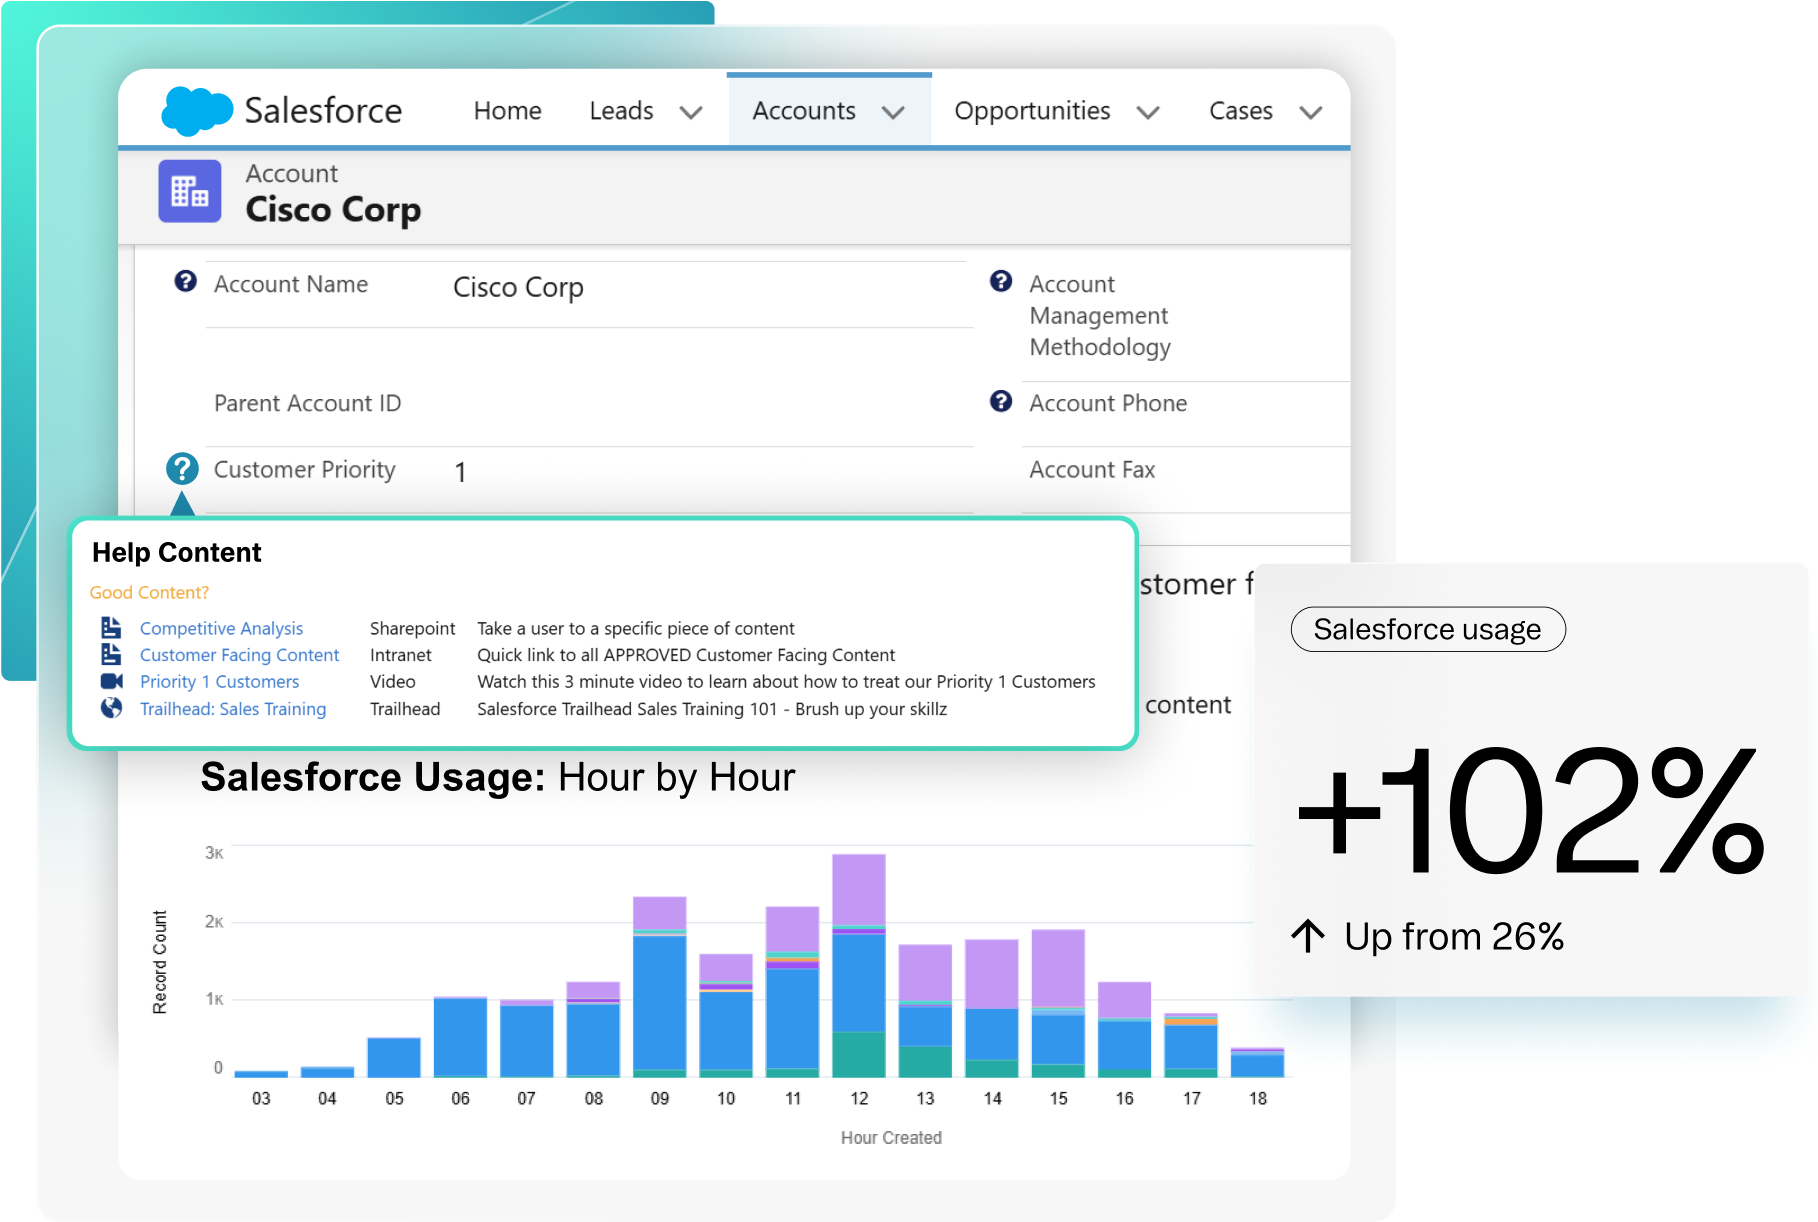Click the green segment of hour 12 bar
Screen dimensions: 1818x1222
(859, 1054)
